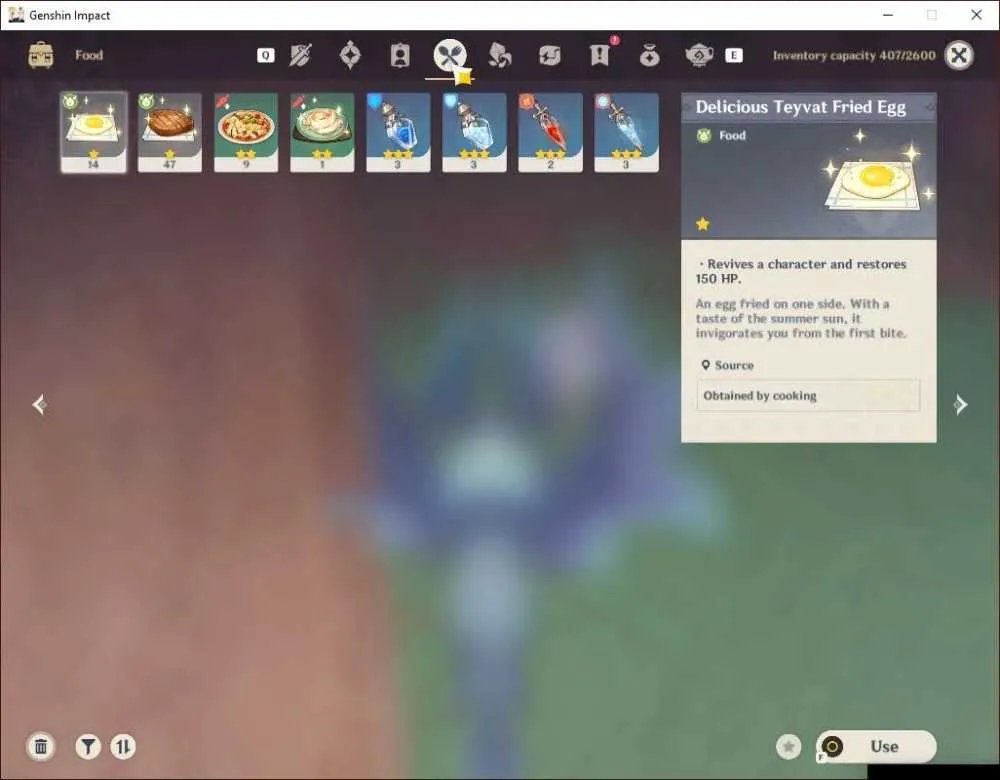Mark item as favorite with star icon
The width and height of the screenshot is (1000, 780).
[788, 746]
